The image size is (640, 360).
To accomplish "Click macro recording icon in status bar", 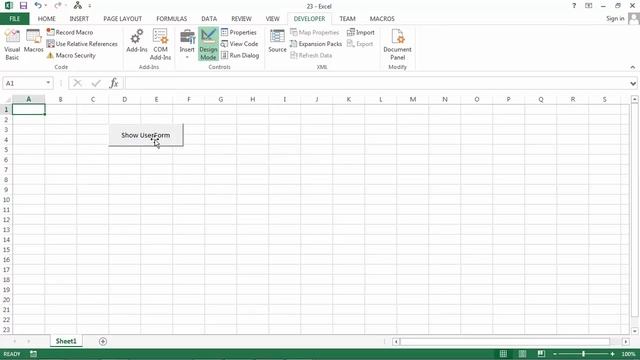I will coord(33,354).
